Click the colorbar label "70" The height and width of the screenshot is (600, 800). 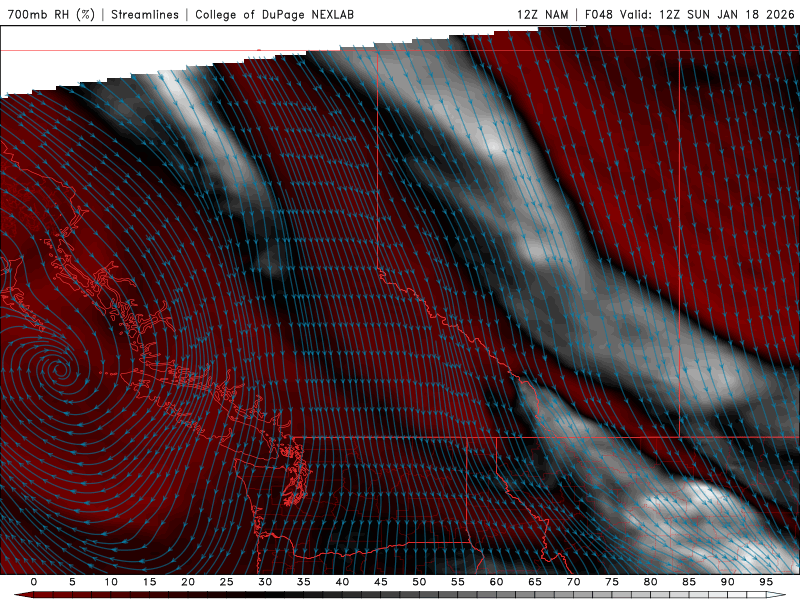(x=573, y=582)
